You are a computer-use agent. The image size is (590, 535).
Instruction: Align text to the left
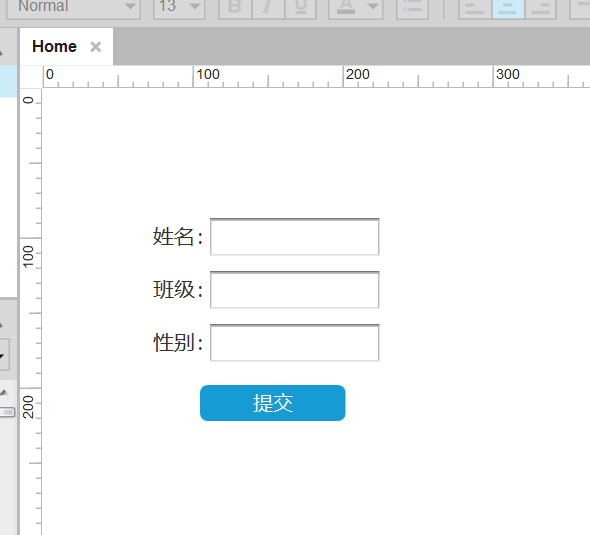click(475, 8)
